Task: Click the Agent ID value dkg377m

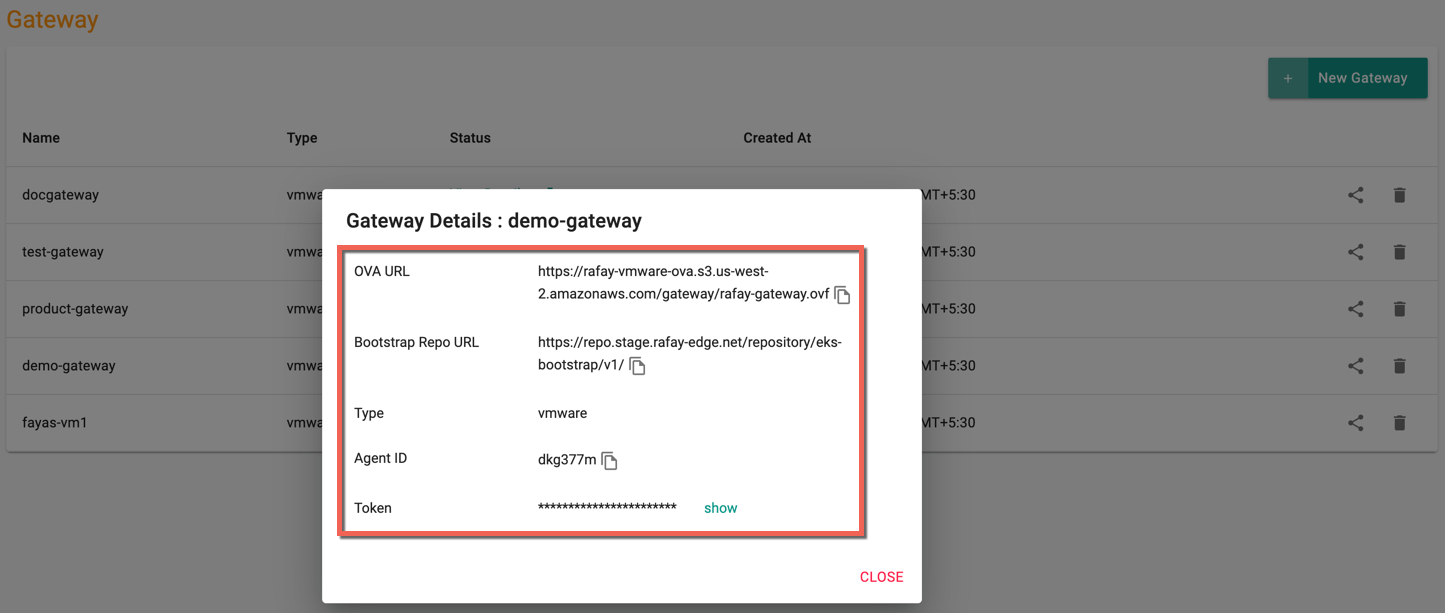Action: [x=567, y=460]
